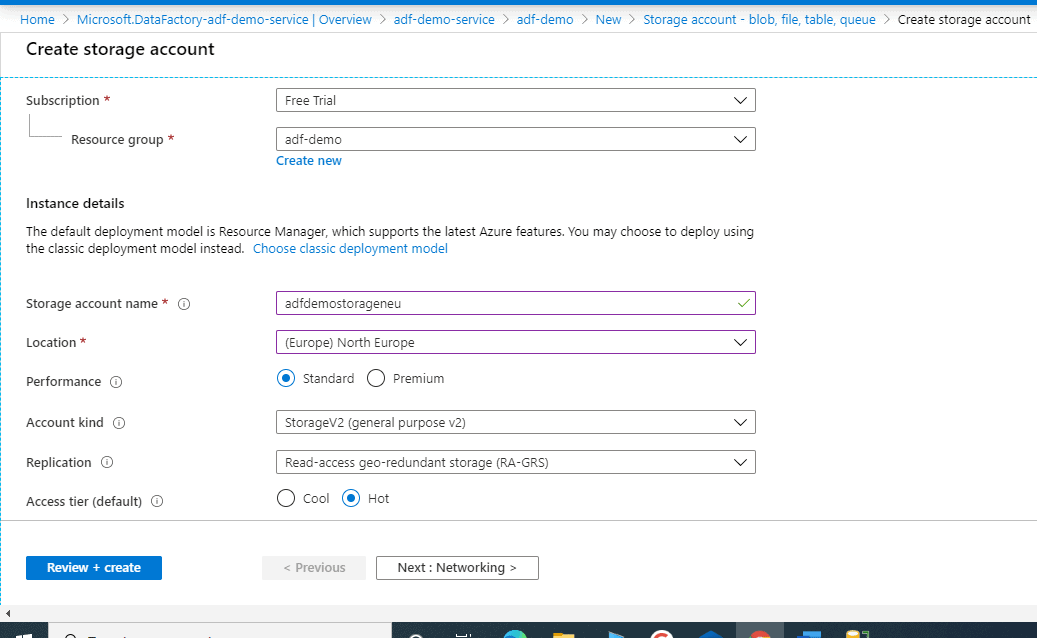This screenshot has width=1037, height=638.
Task: Expand the Account kind dropdown
Action: click(x=515, y=422)
